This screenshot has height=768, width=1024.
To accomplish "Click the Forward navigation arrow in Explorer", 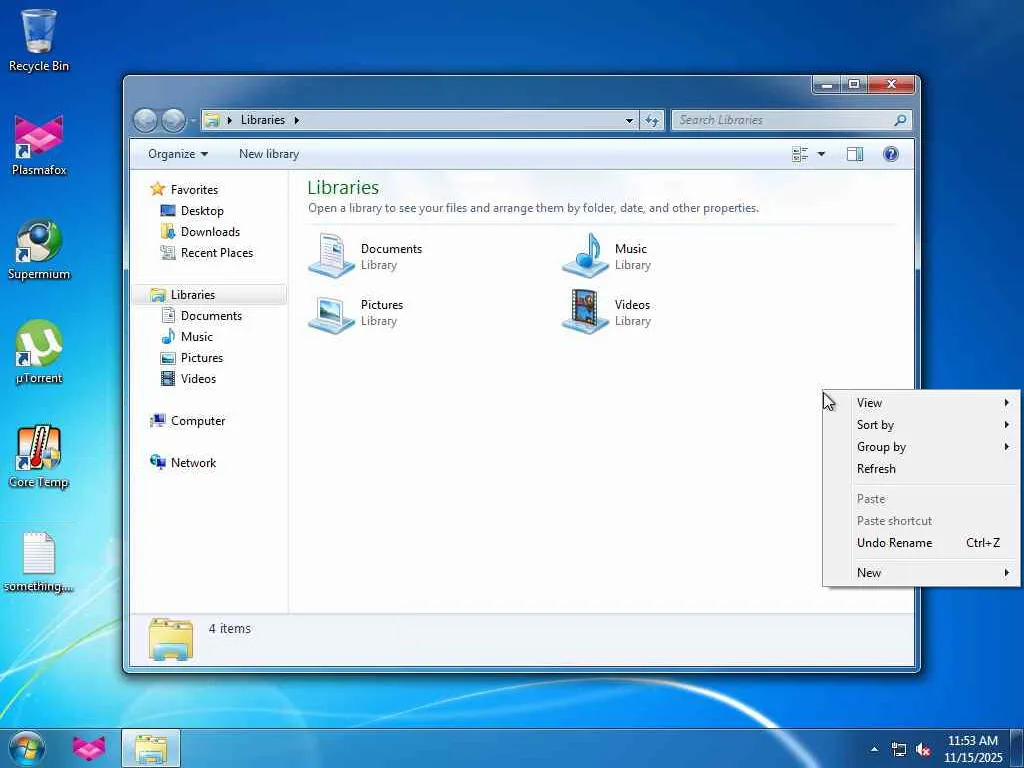I will (x=173, y=120).
